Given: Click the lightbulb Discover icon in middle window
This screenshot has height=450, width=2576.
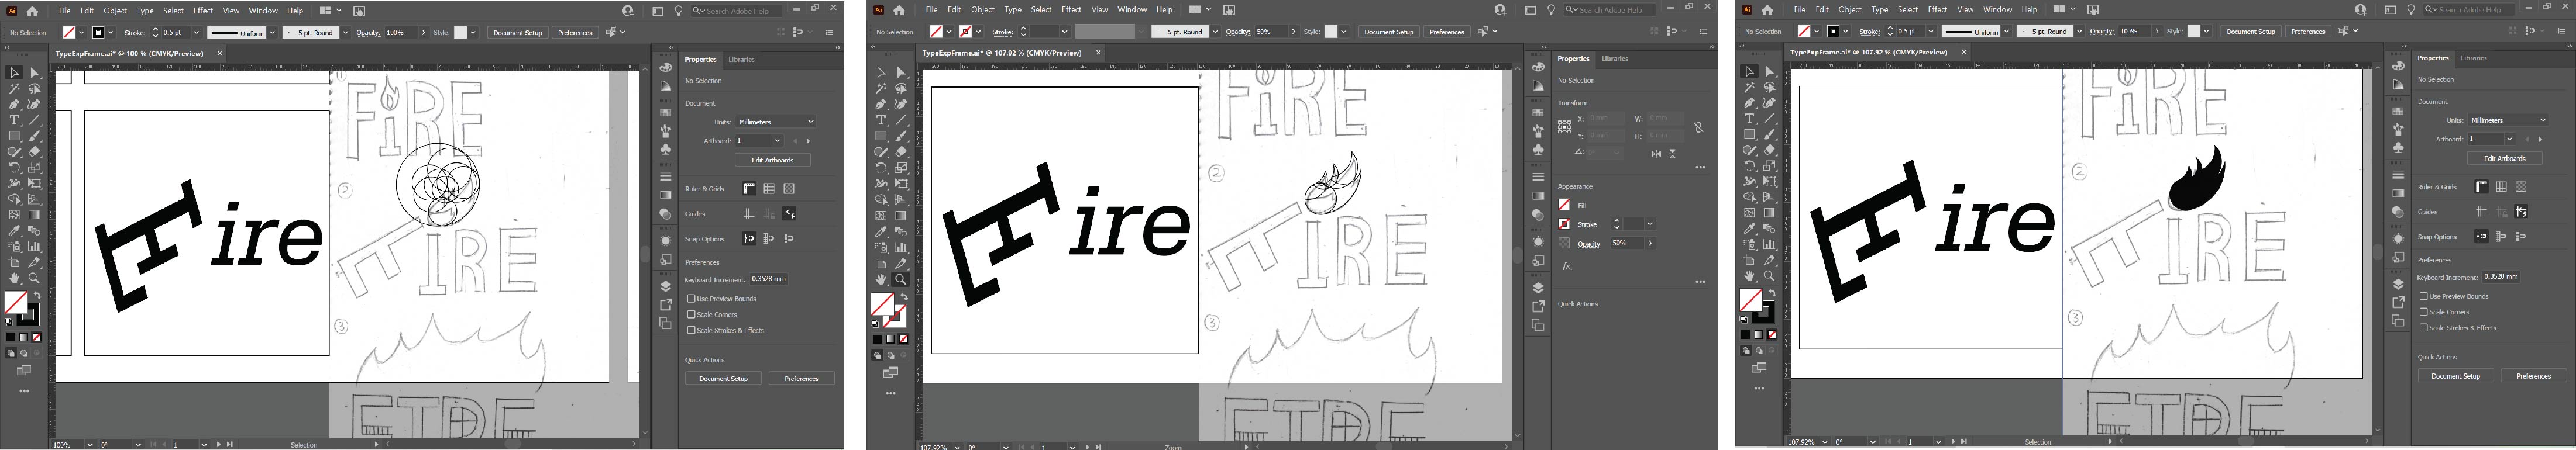Looking at the screenshot, I should point(1551,10).
